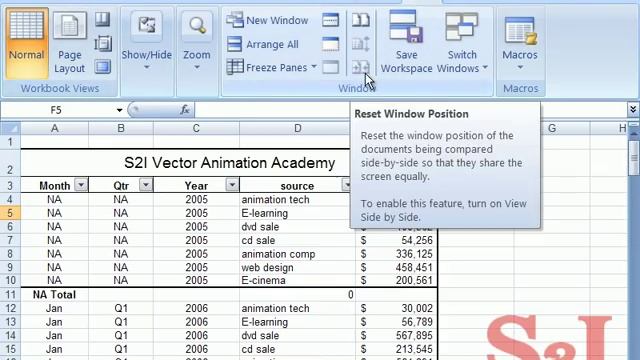Click the vertical scrollbar thumb
Image resolution: width=640 pixels, height=360 pixels.
[x=633, y=157]
